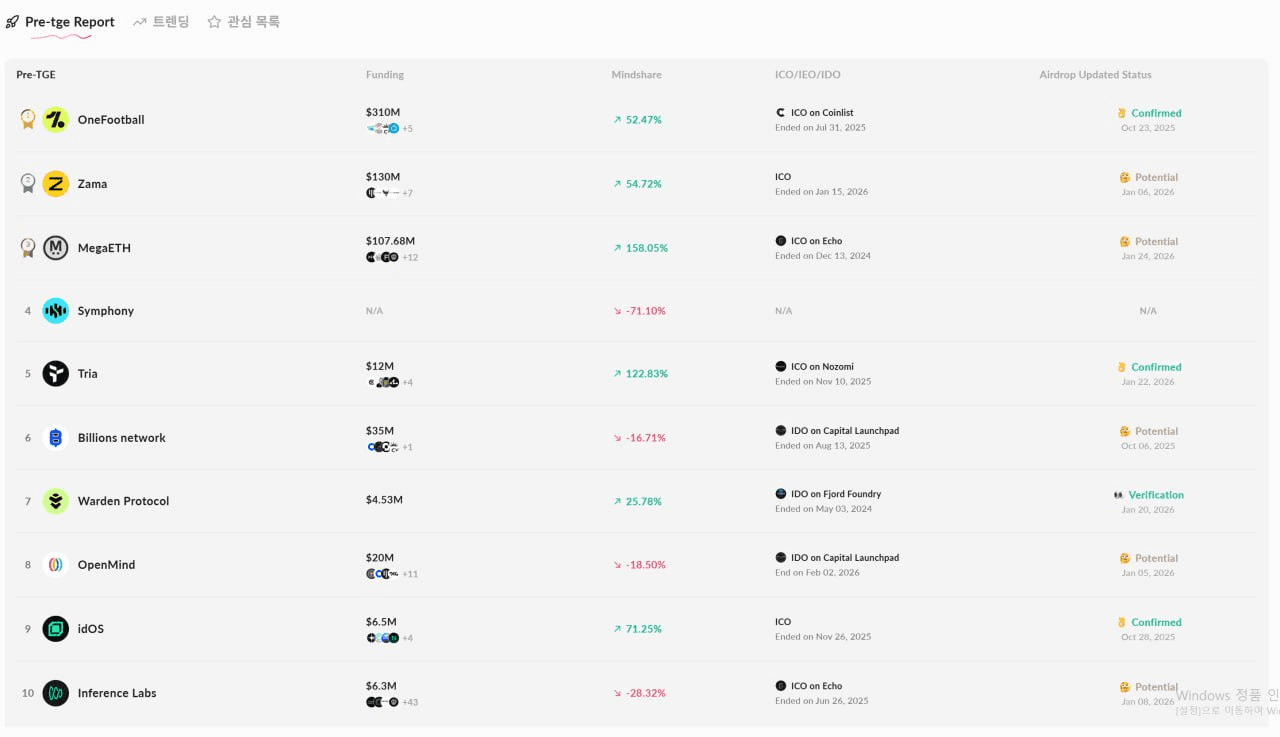The image size is (1280, 737).
Task: Sort by the Mindshare column header
Action: click(636, 75)
